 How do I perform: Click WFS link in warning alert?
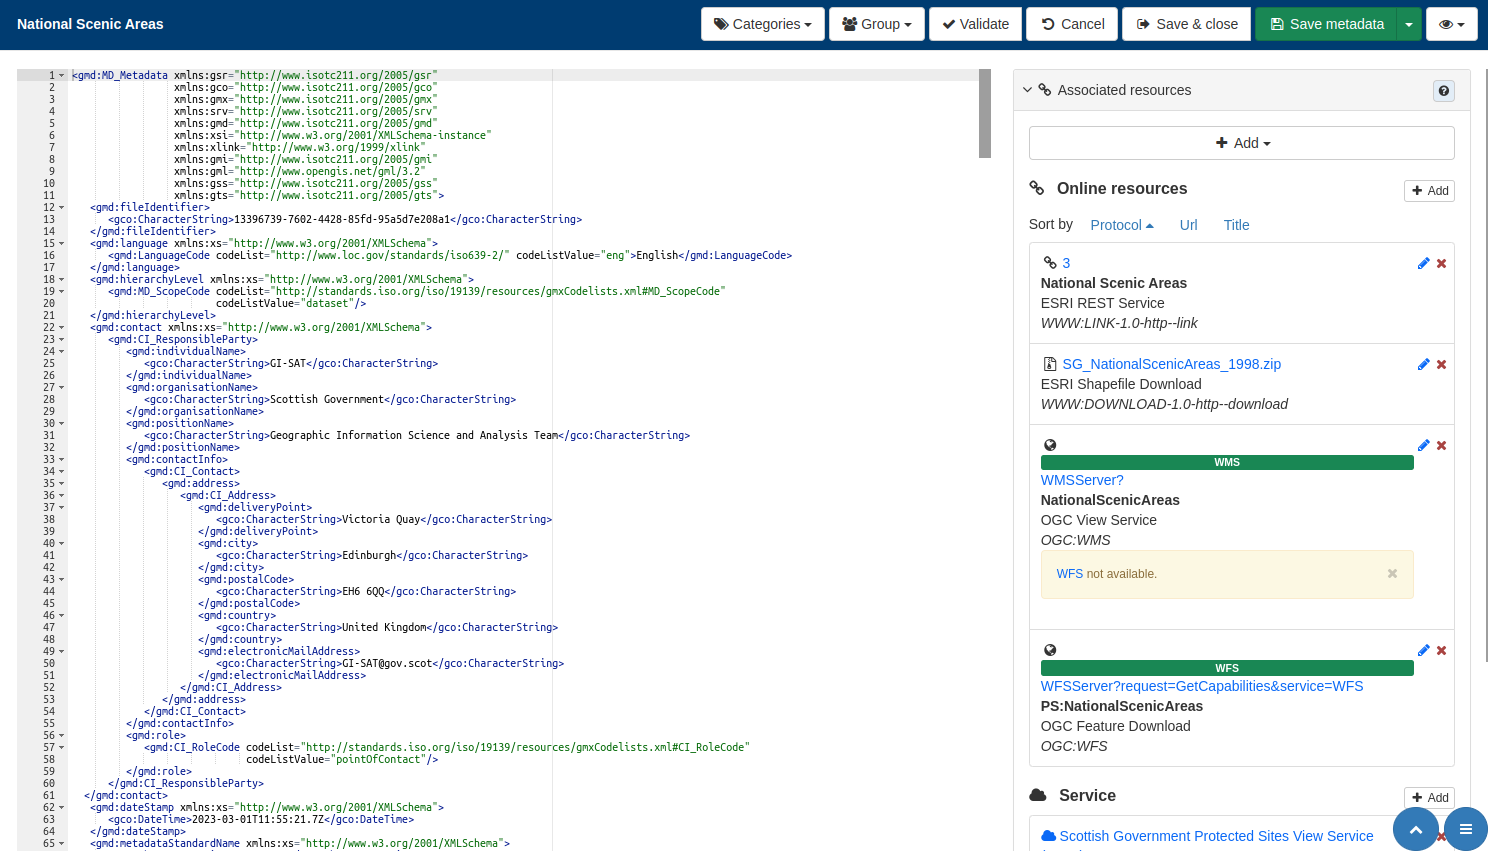(x=1069, y=574)
